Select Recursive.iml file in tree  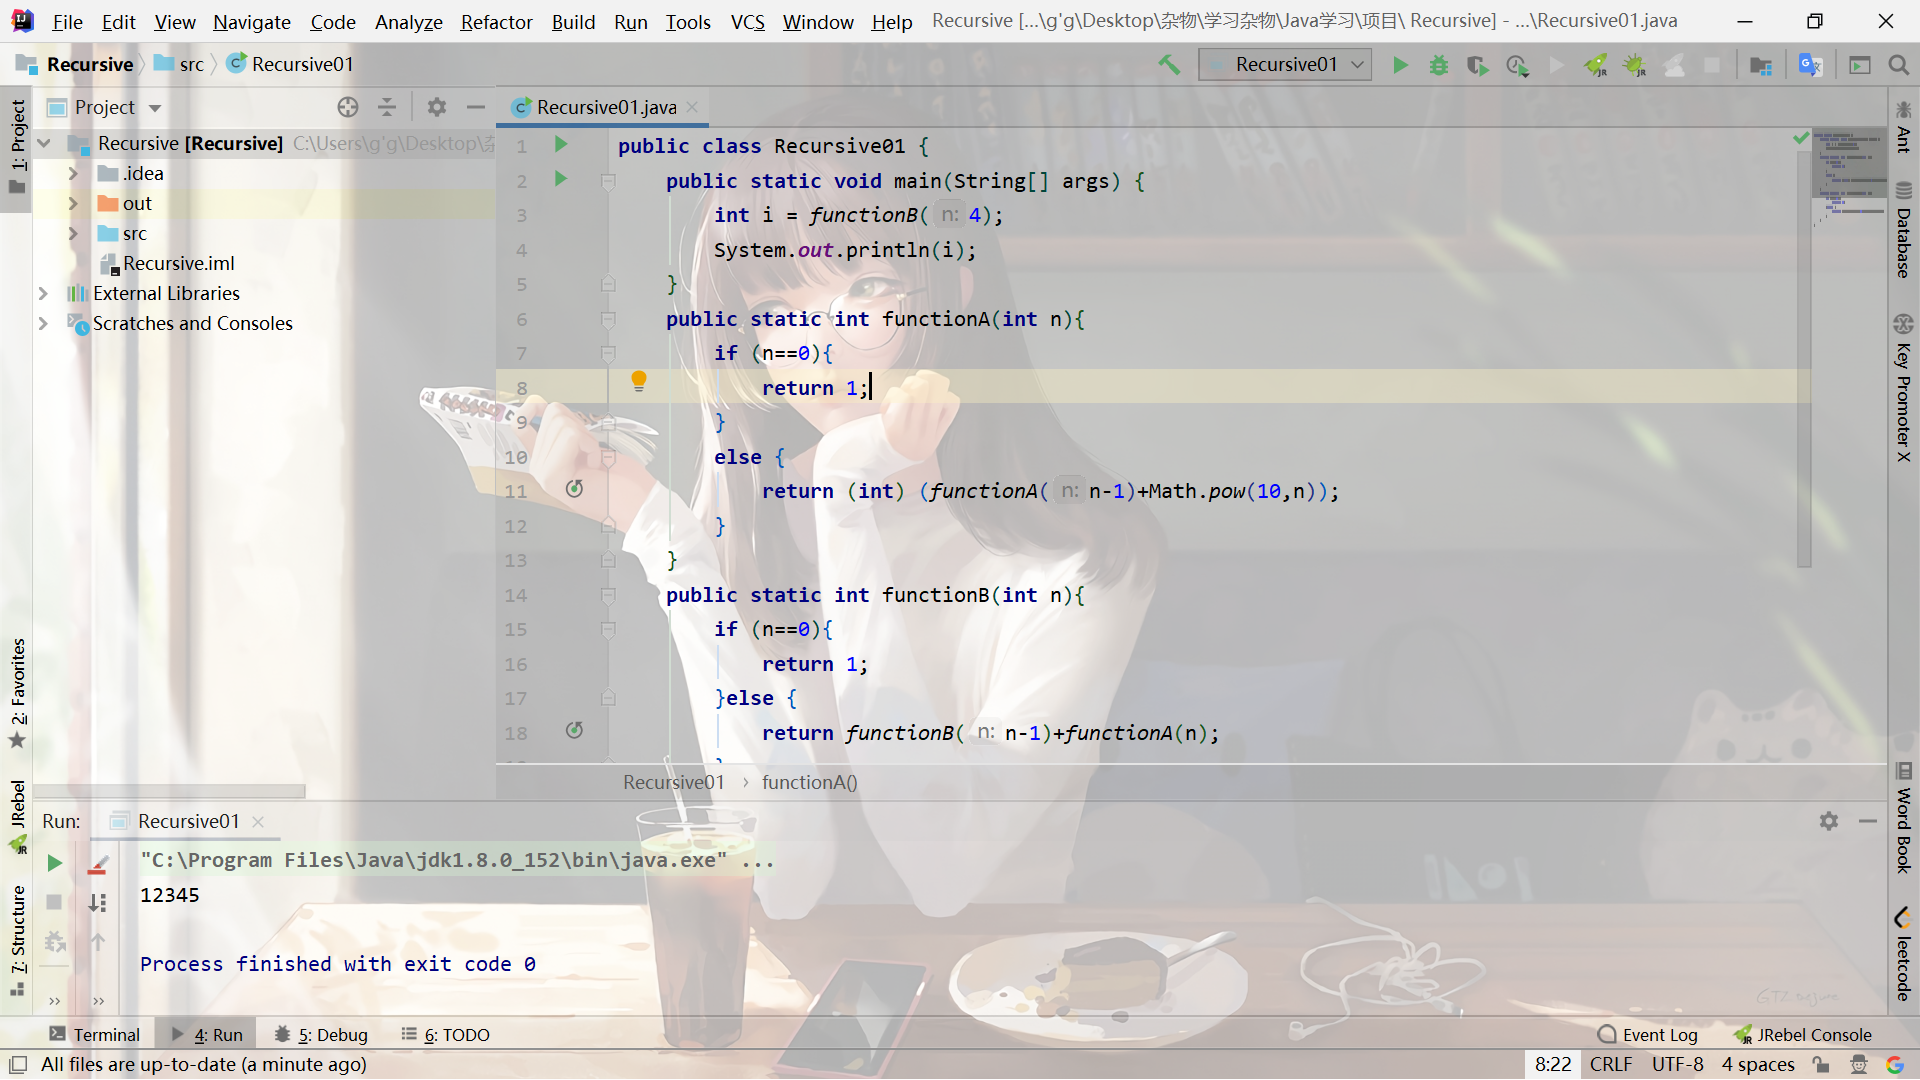167,264
